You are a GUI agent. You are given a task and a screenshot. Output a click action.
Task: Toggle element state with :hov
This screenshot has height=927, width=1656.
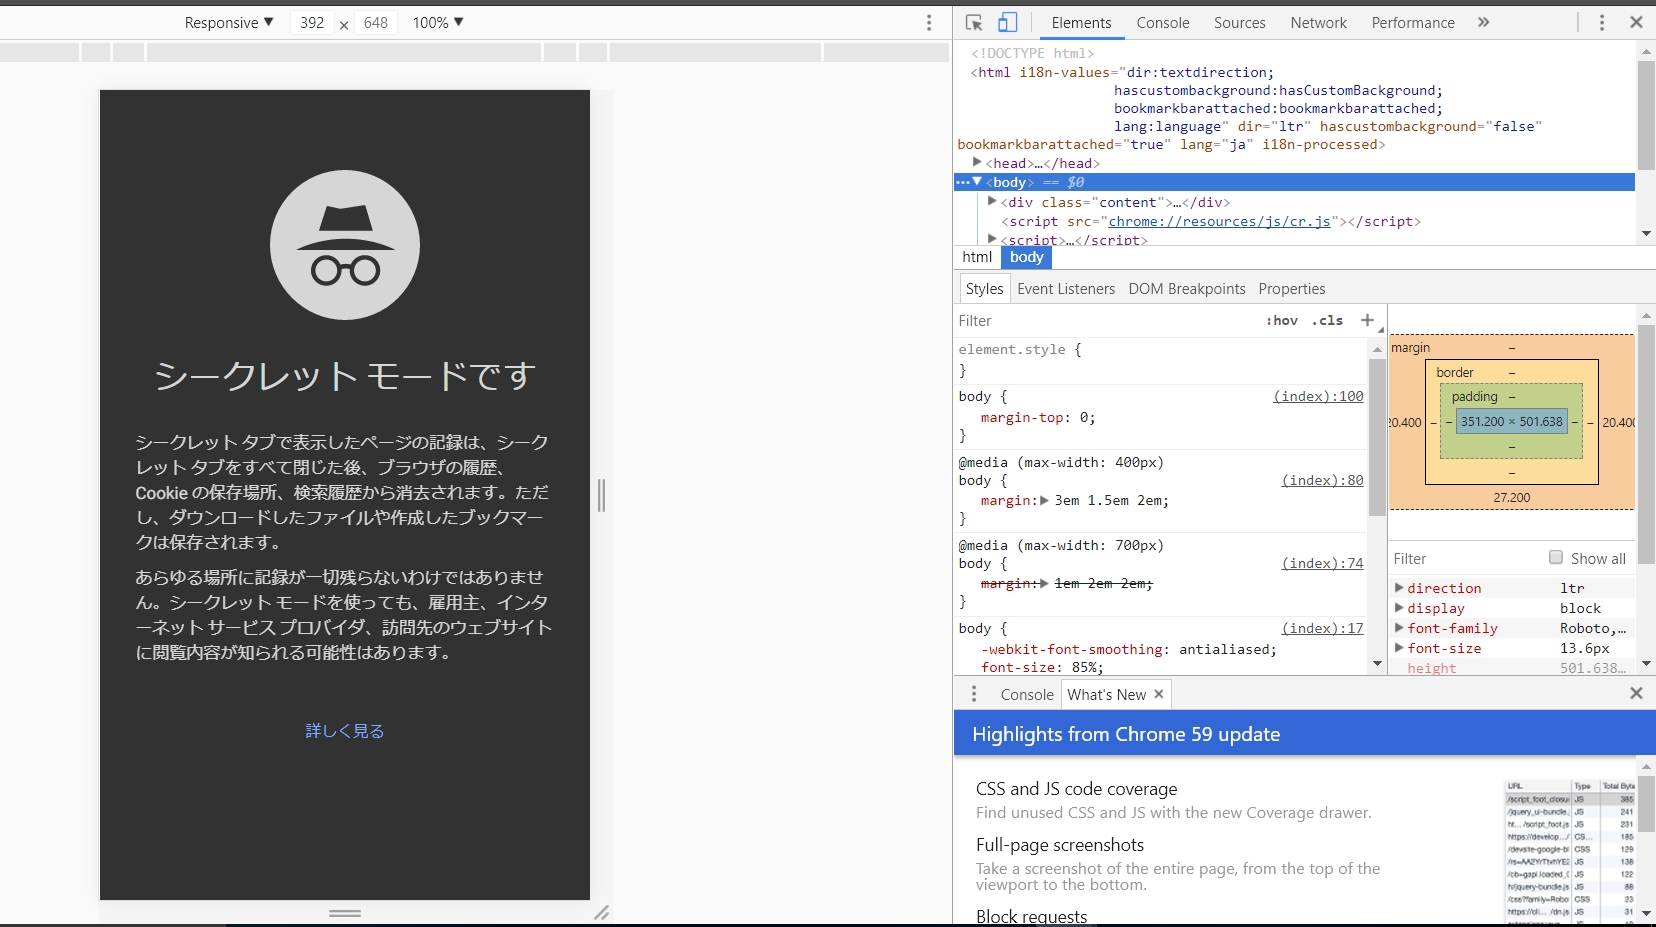click(x=1282, y=321)
